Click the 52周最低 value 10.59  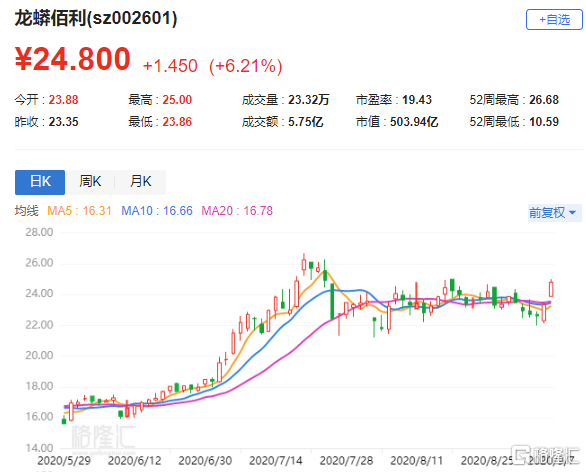[544, 122]
